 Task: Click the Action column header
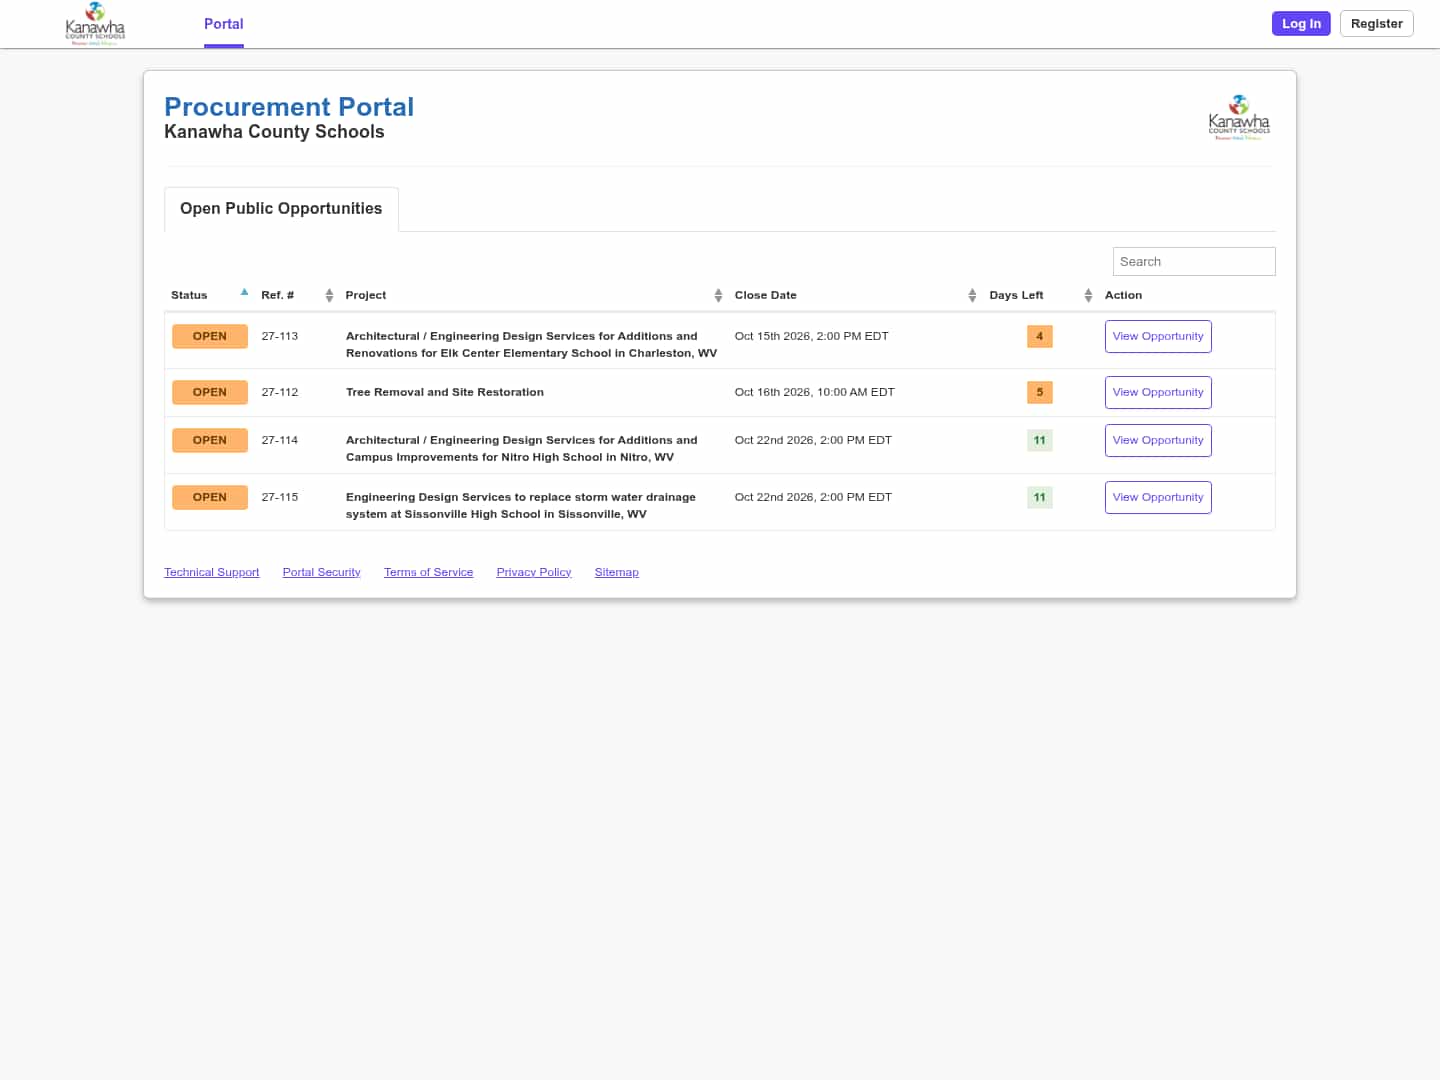tap(1123, 296)
